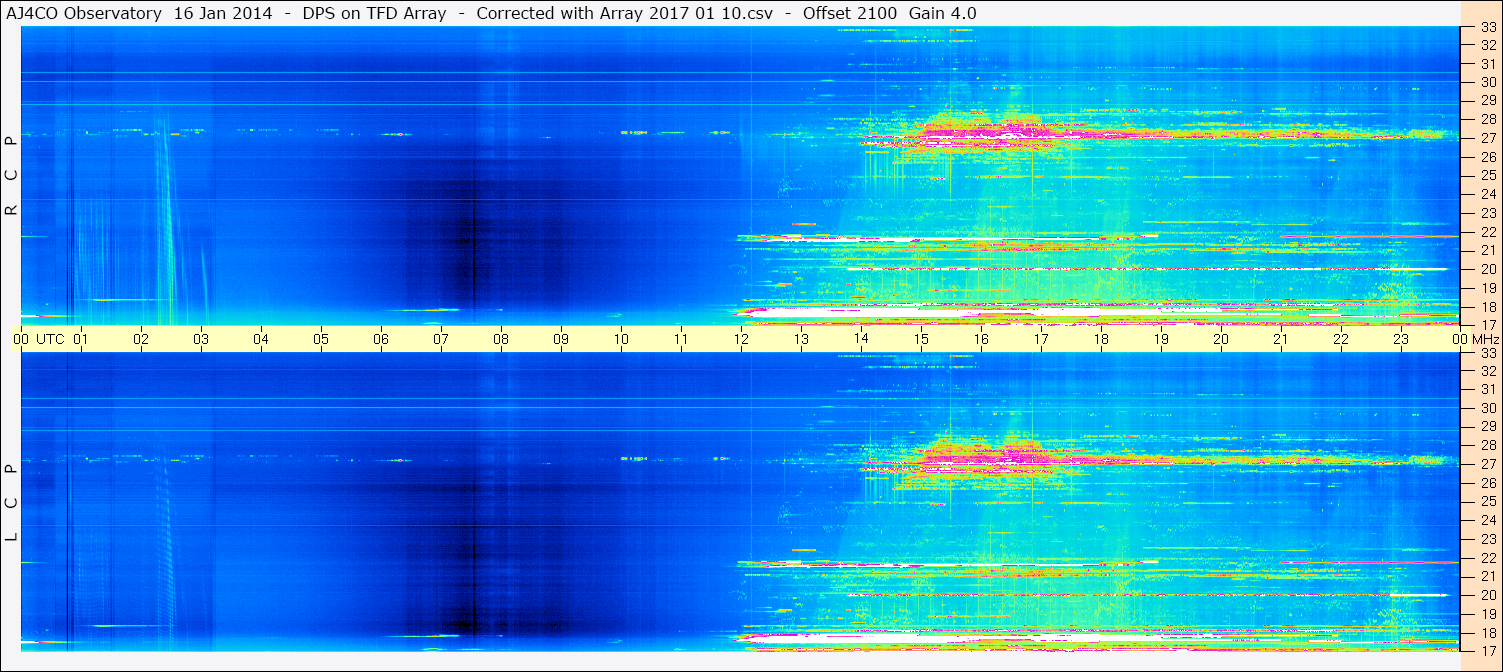
Task: Select the 16 hour mark on UTC axis
Action: pos(981,339)
